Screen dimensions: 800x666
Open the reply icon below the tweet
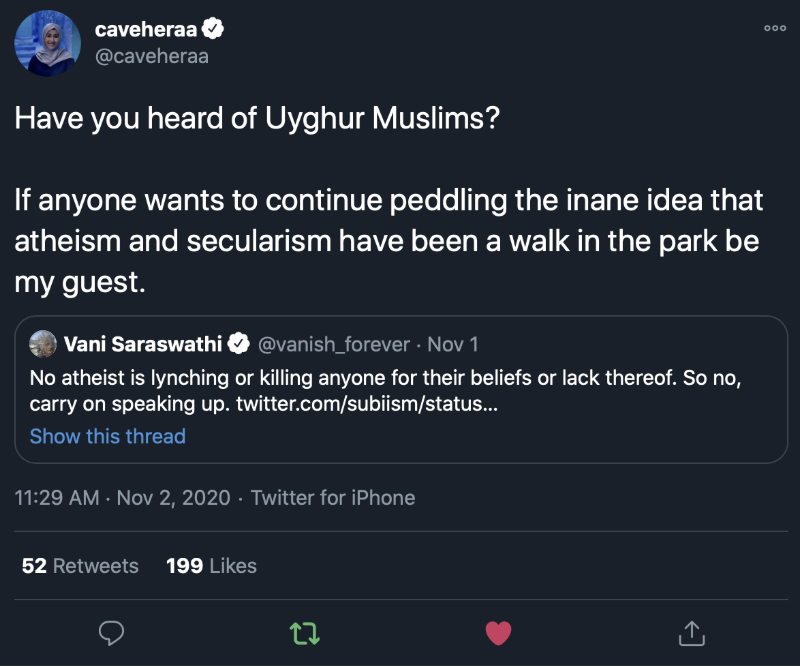111,633
